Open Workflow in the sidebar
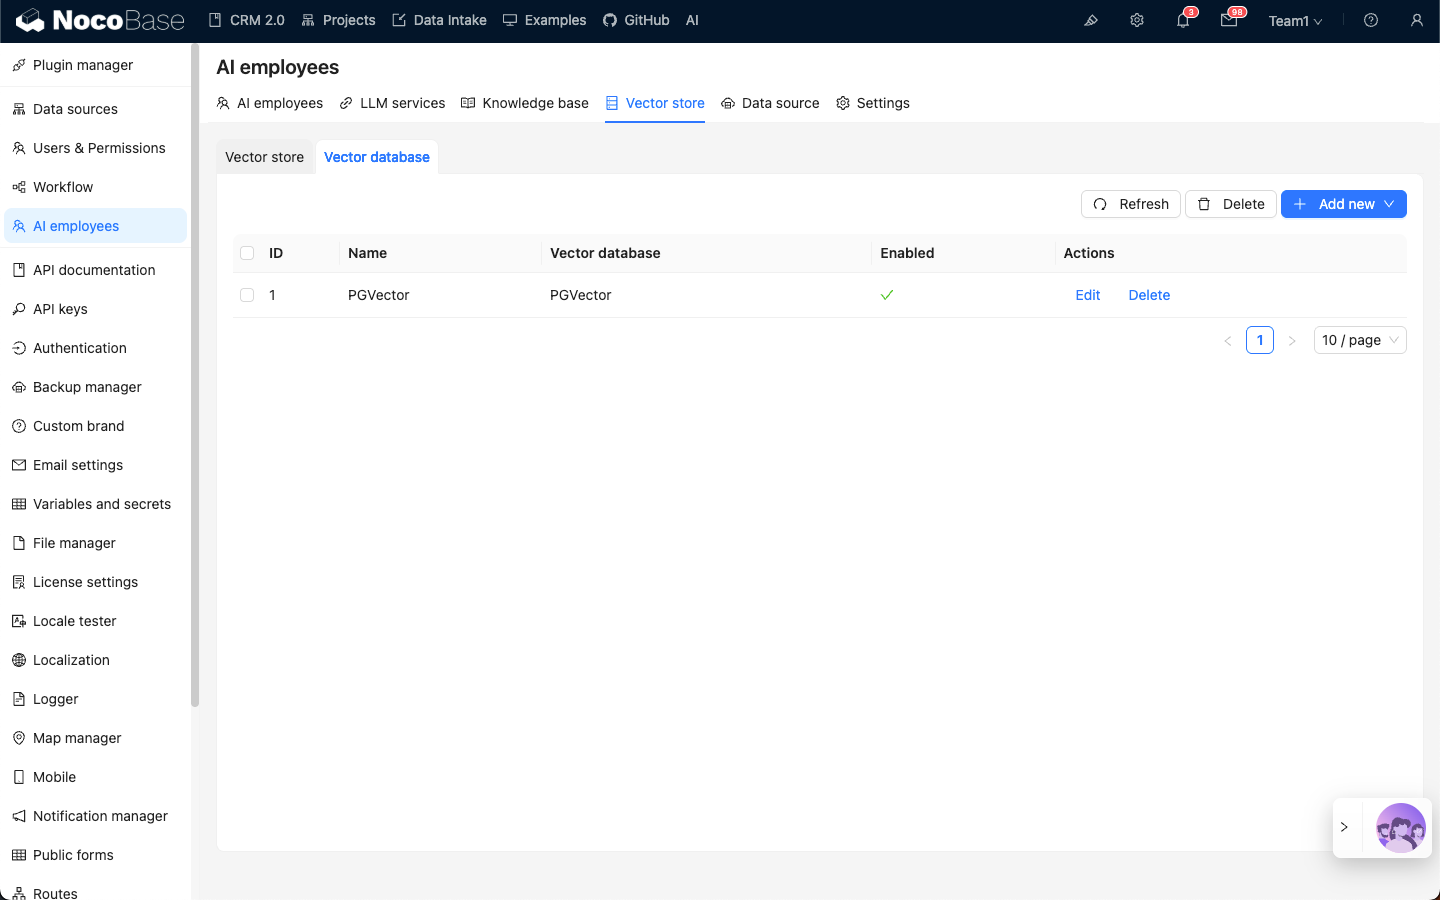 (x=63, y=187)
